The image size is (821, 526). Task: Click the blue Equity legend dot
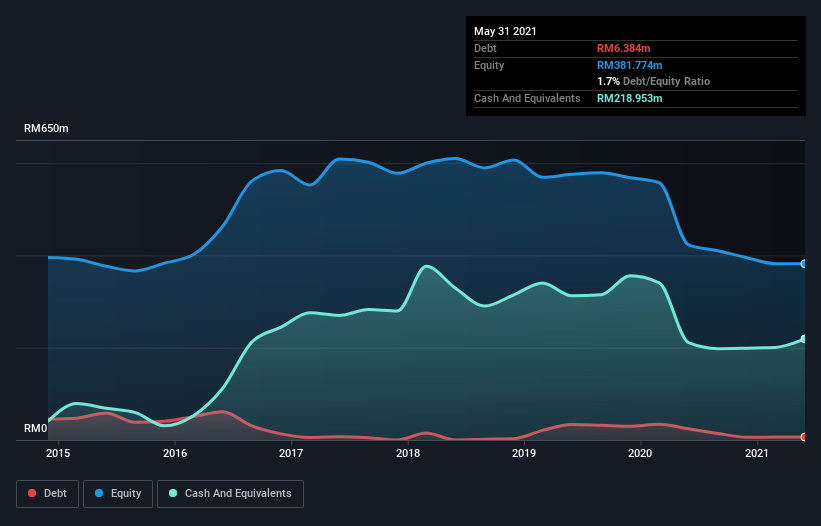coord(99,493)
